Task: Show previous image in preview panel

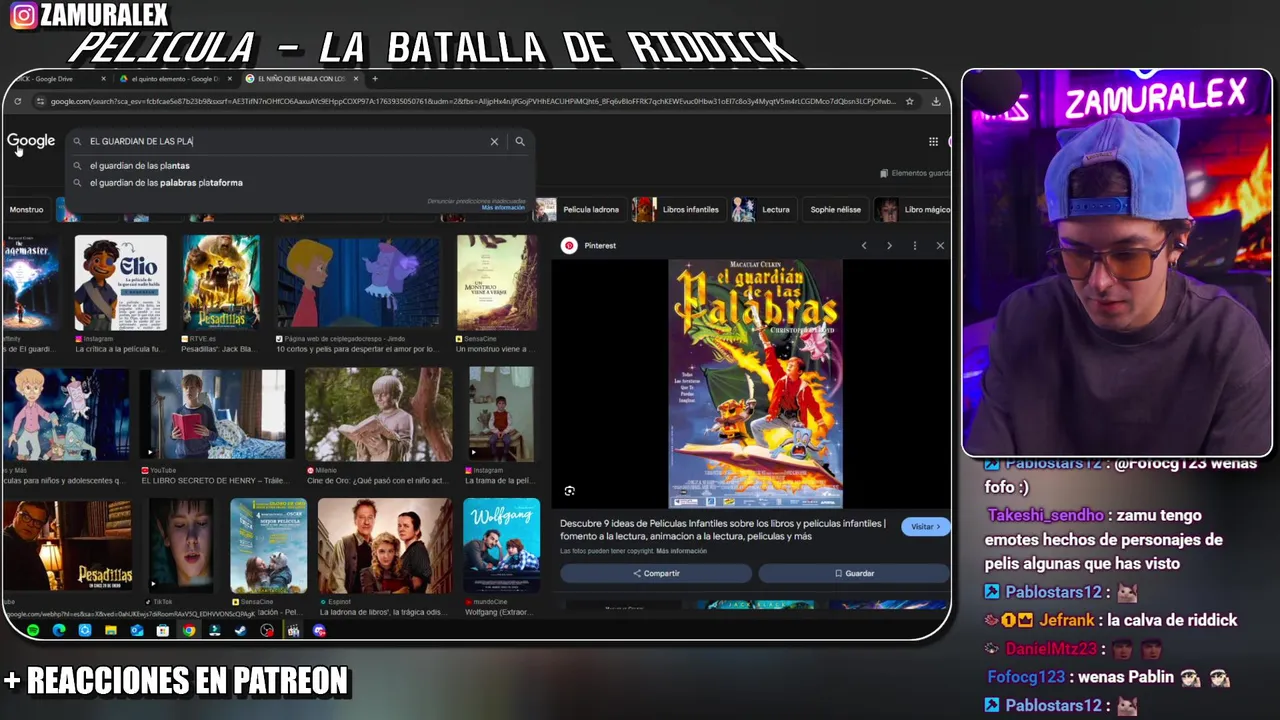Action: pyautogui.click(x=864, y=246)
